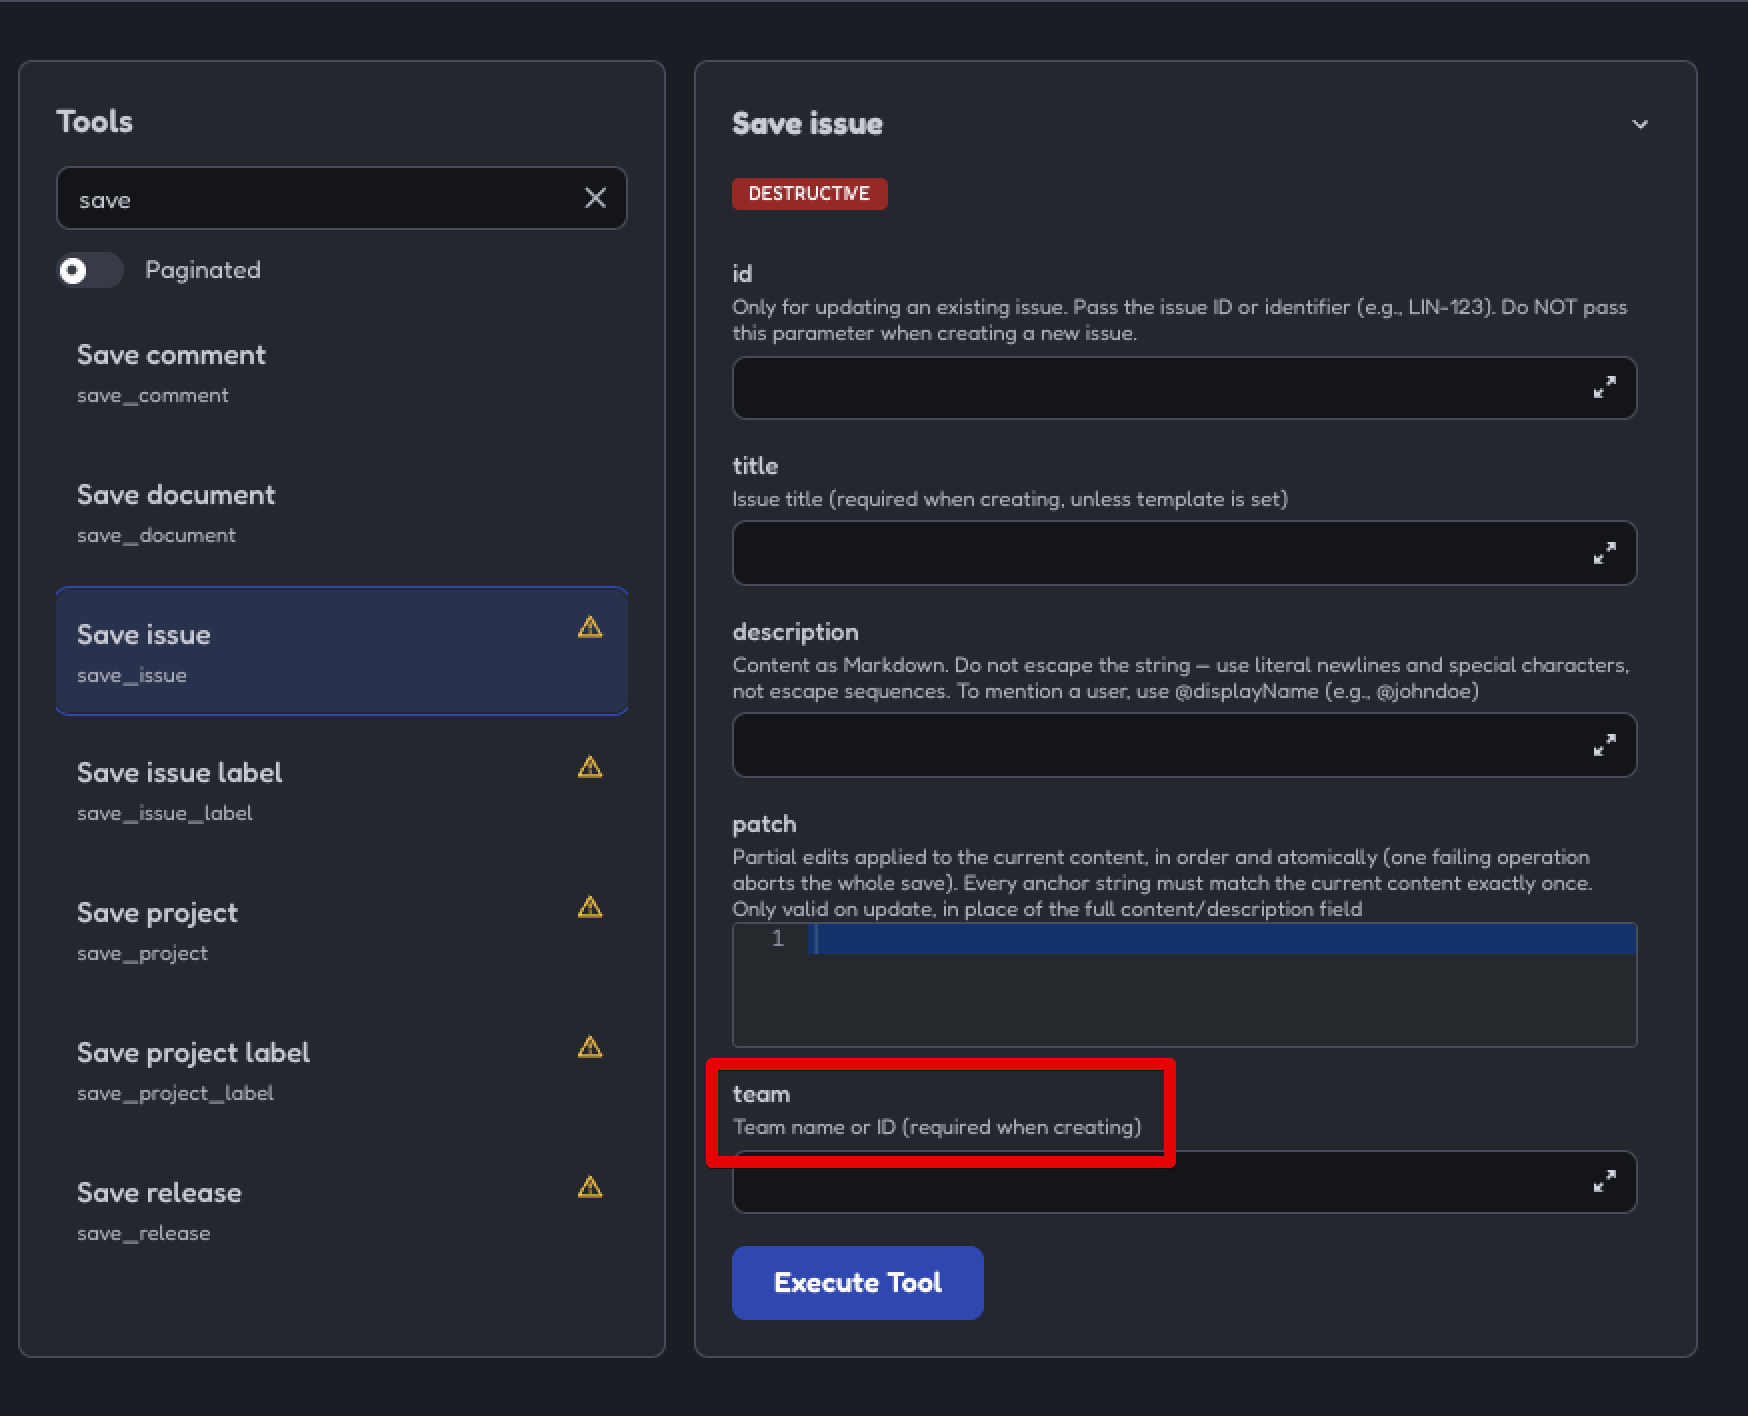Select the Save issue tool
The width and height of the screenshot is (1748, 1416).
click(x=342, y=651)
